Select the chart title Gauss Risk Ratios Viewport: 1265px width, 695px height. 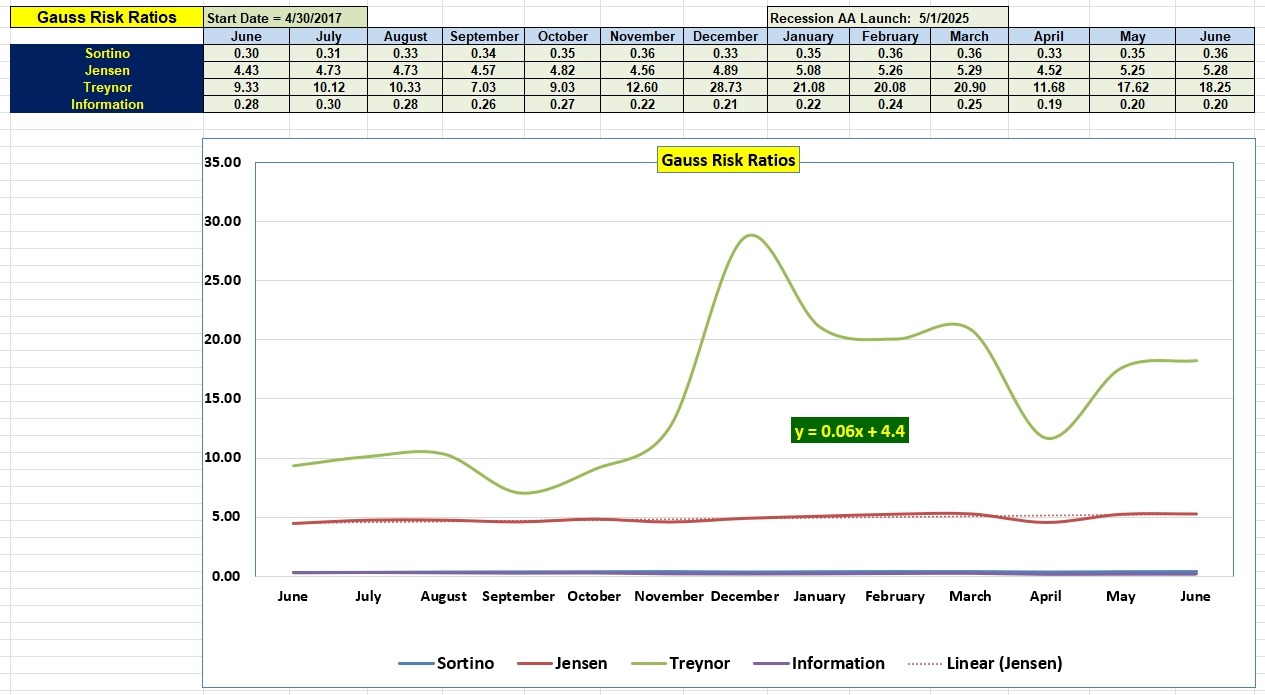728,160
